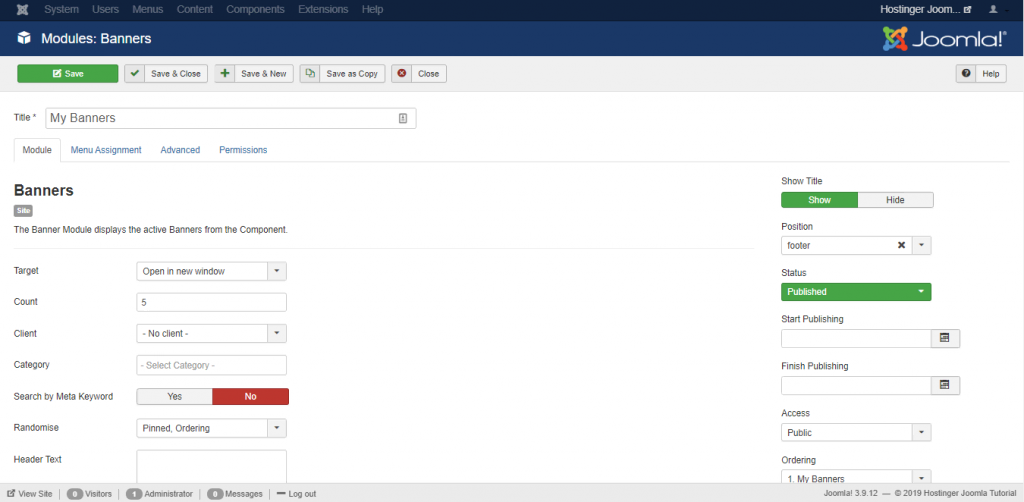Open the Finish Publishing calendar icon

tap(944, 385)
